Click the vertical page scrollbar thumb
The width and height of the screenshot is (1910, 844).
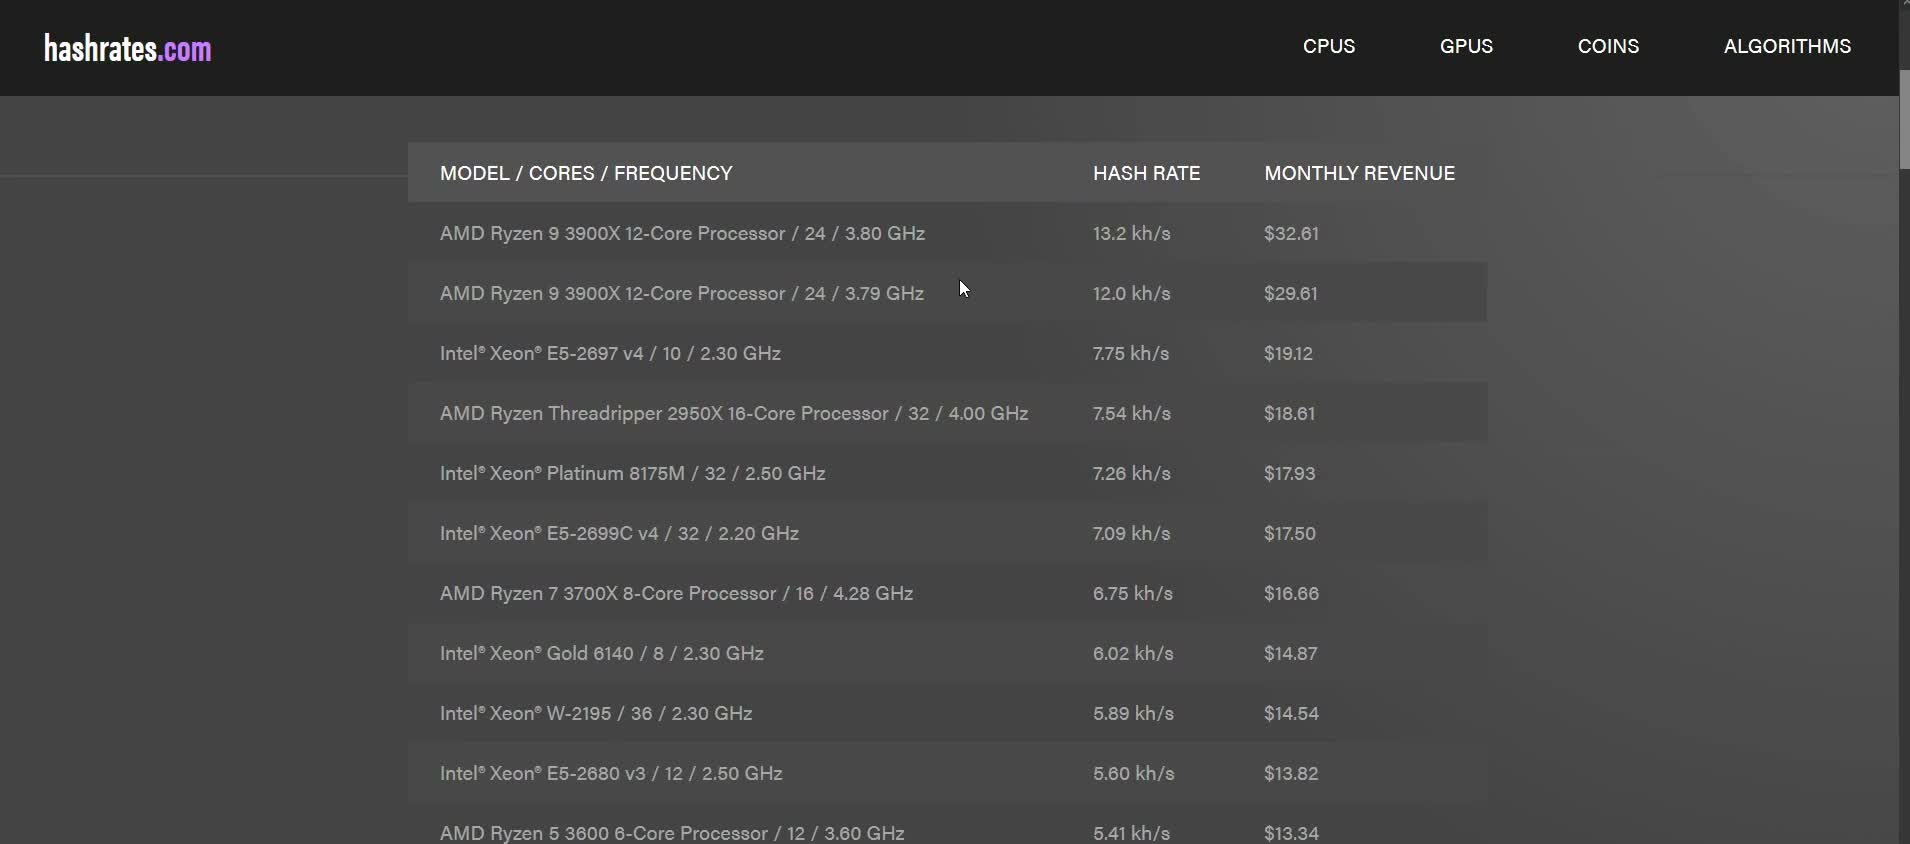coord(1904,120)
